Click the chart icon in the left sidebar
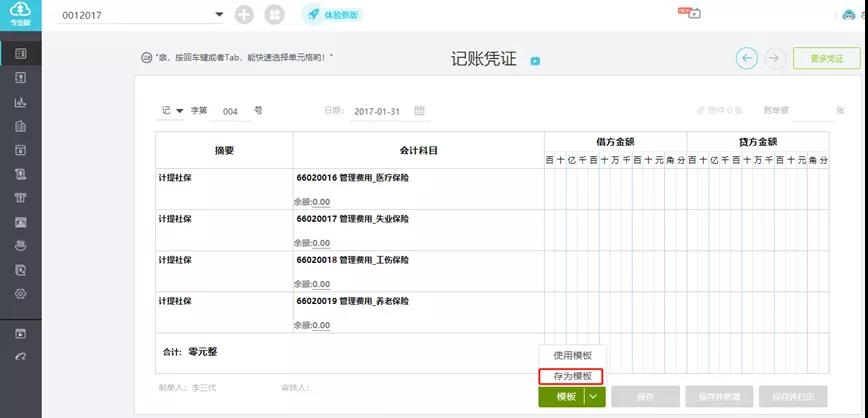Screen dimensions: 868x418 click(20, 102)
